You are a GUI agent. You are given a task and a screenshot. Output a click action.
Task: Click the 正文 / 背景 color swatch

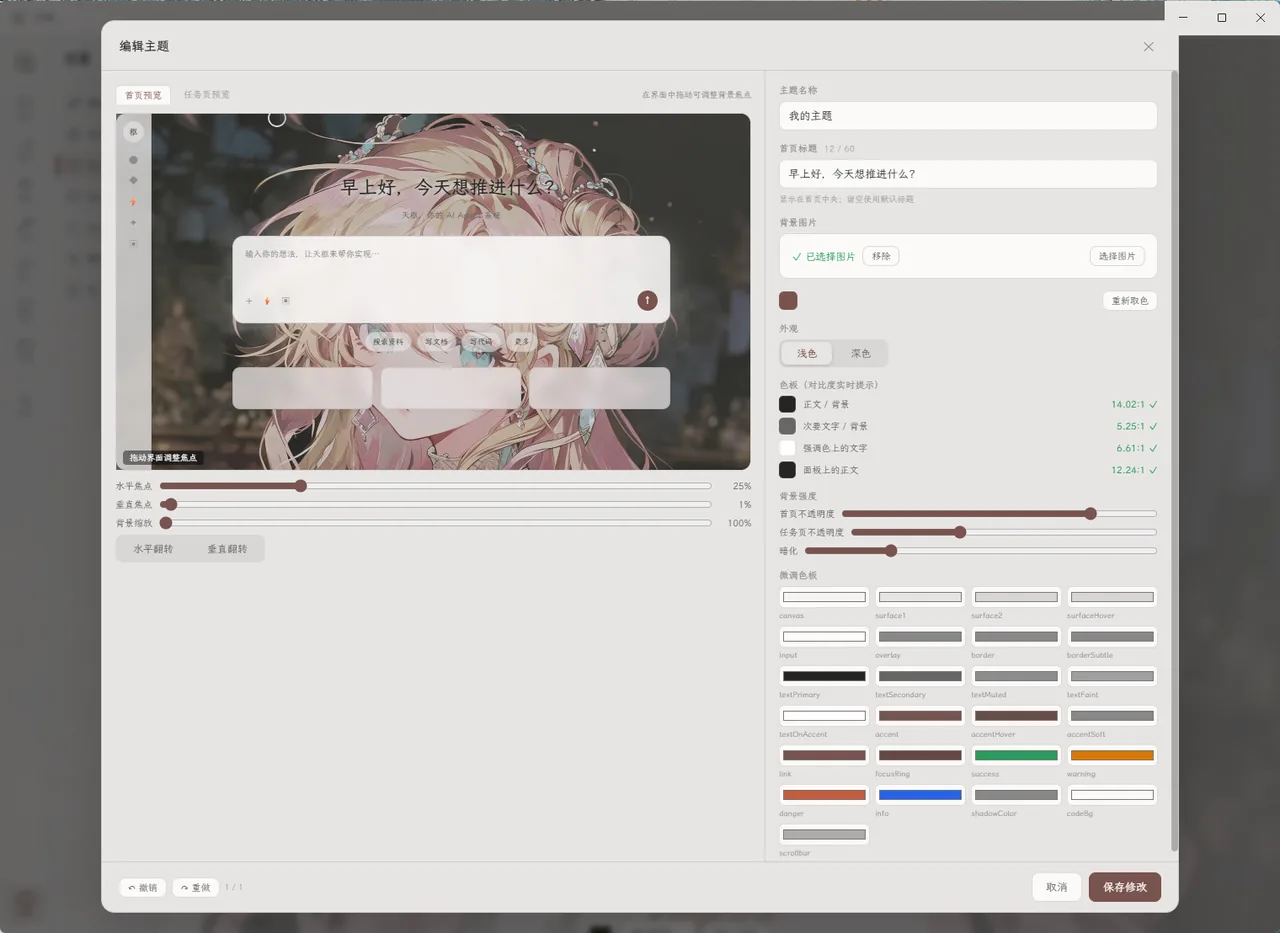pos(788,404)
